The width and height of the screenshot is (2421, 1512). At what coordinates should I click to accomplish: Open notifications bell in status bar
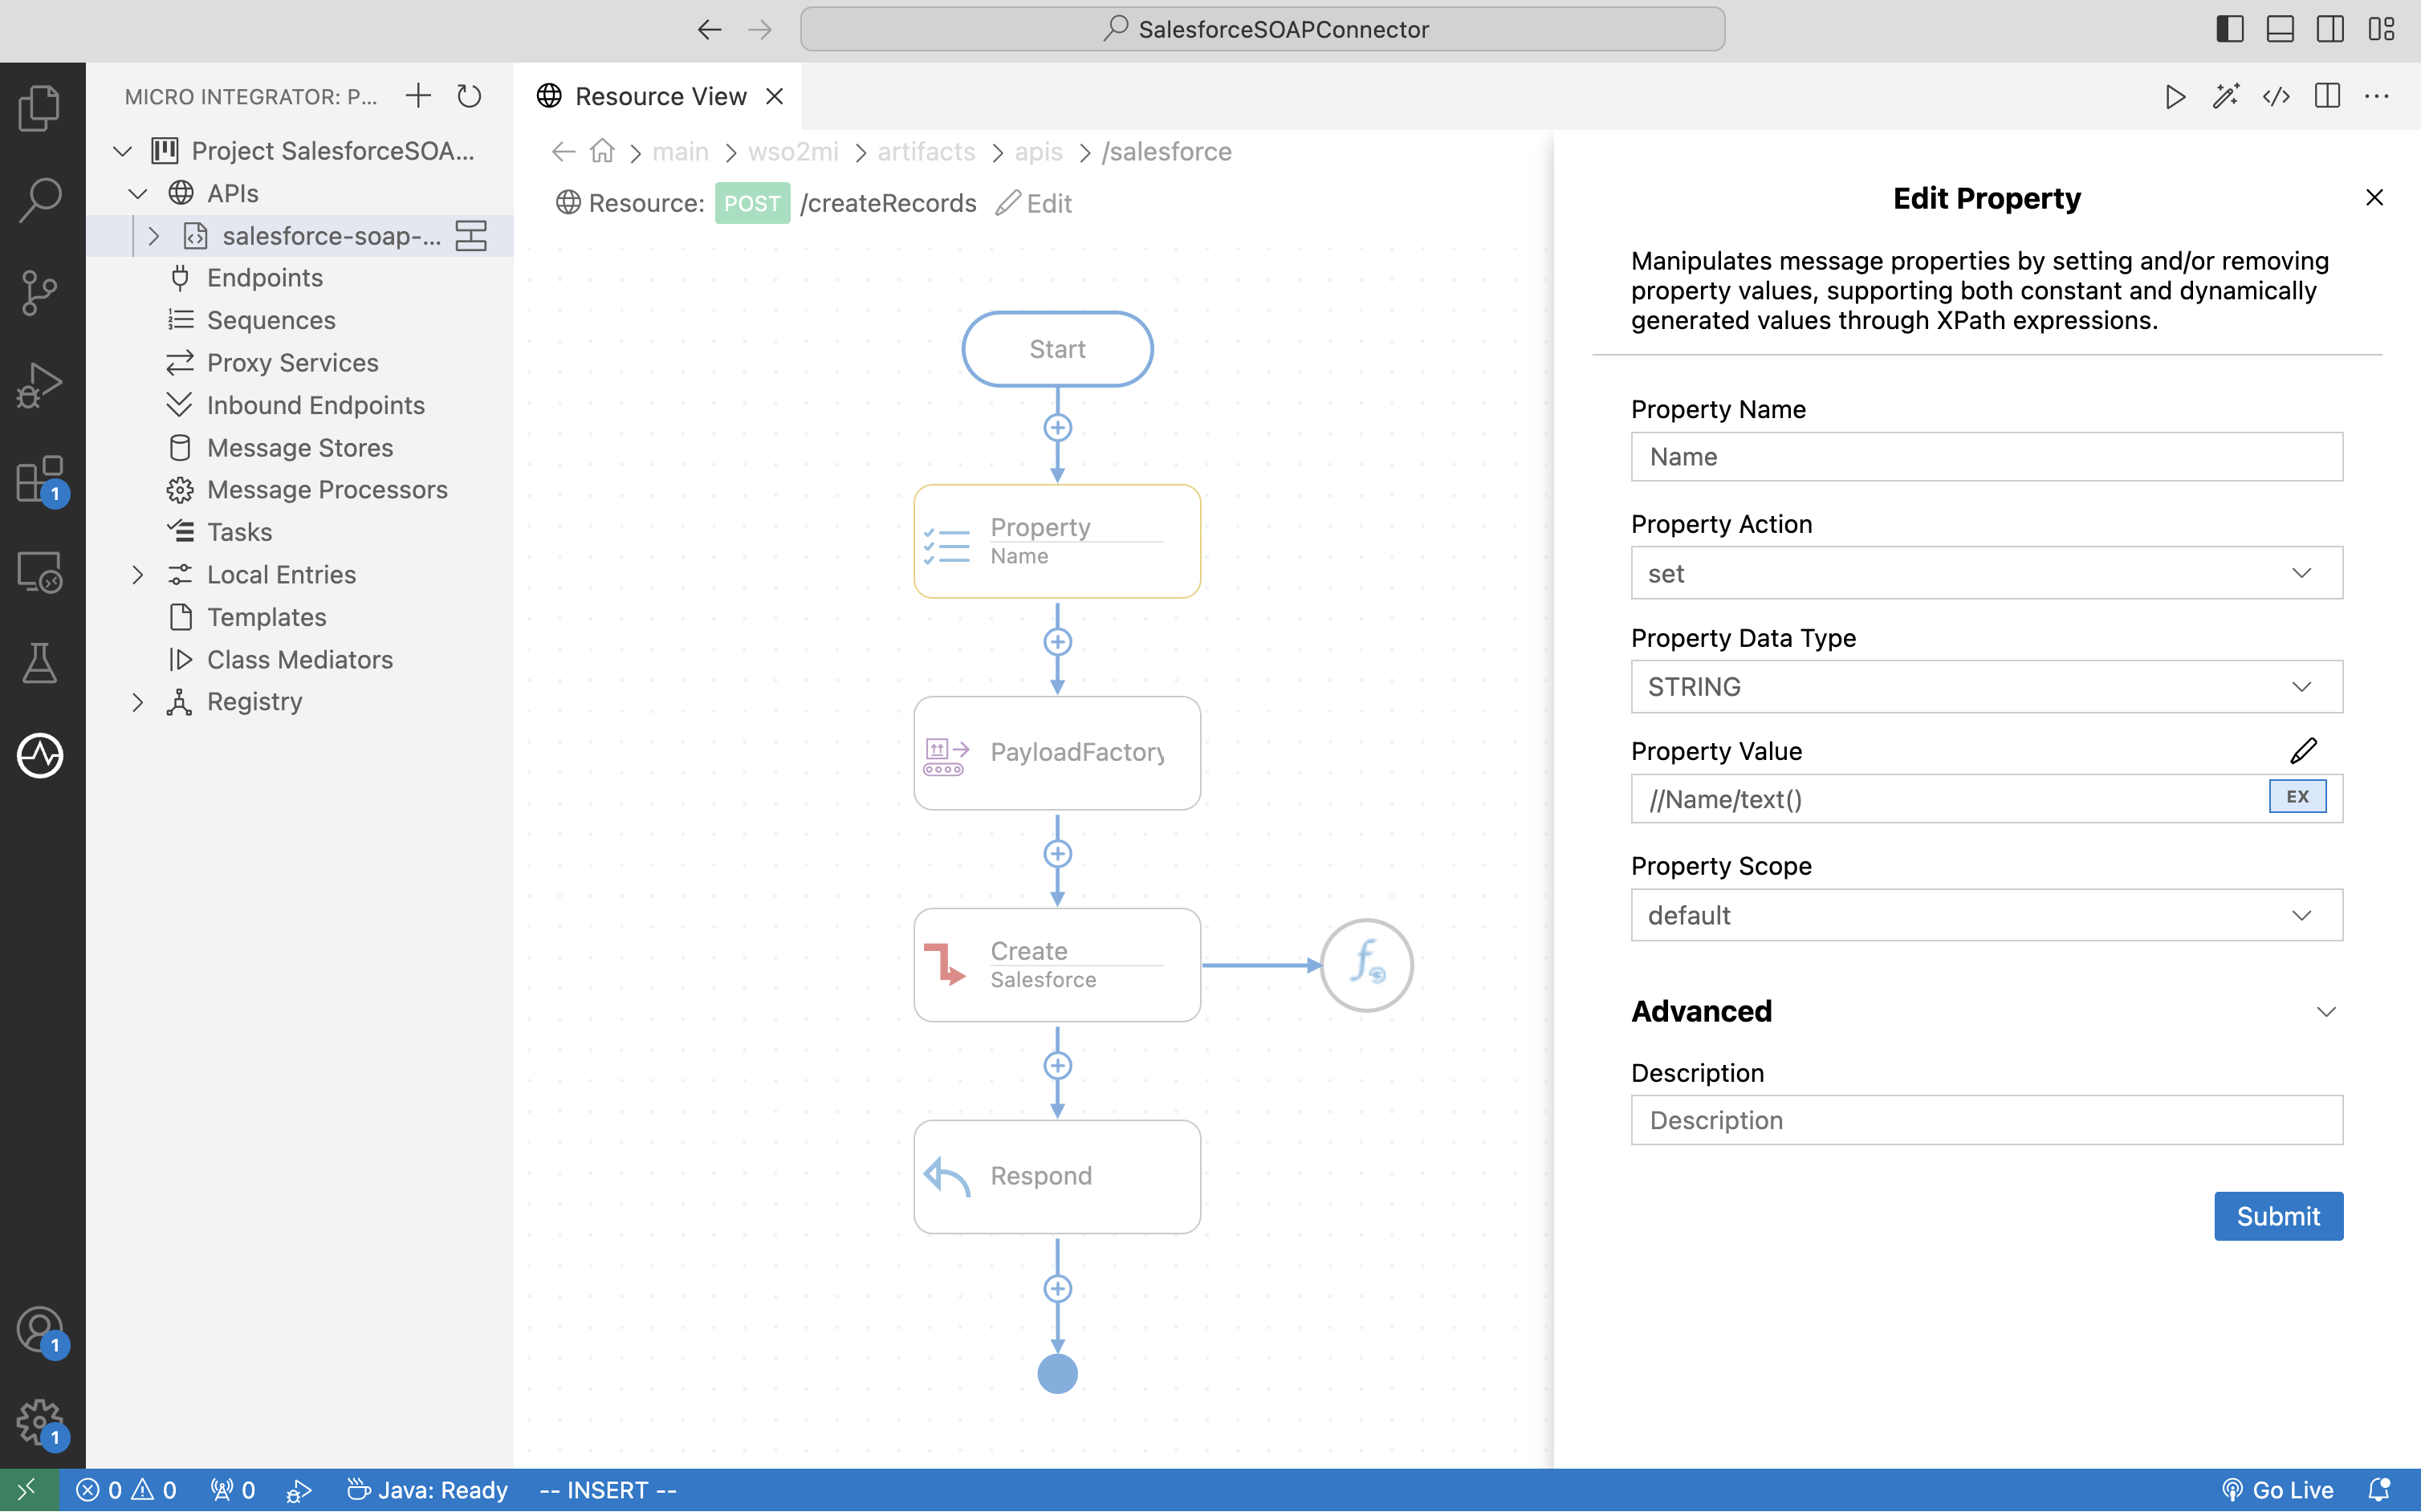(2379, 1490)
